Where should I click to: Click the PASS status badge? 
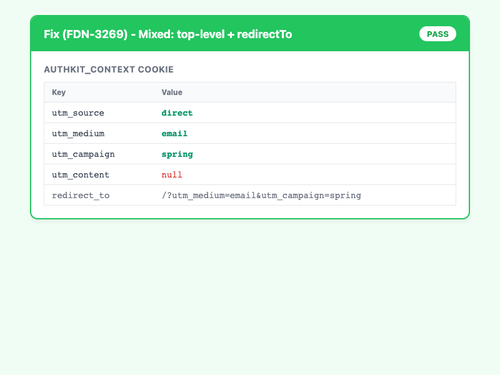437,34
